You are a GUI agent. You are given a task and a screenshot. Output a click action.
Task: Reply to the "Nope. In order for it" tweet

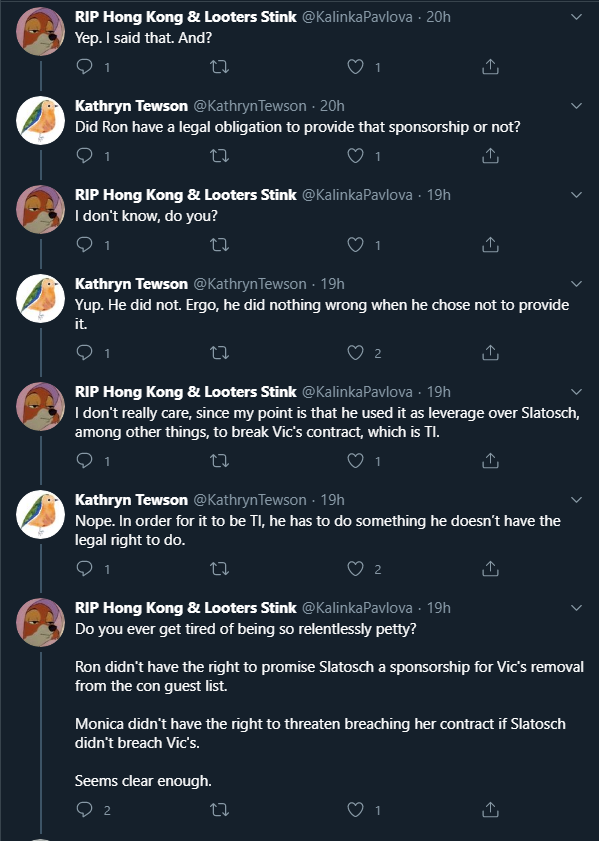[85, 569]
